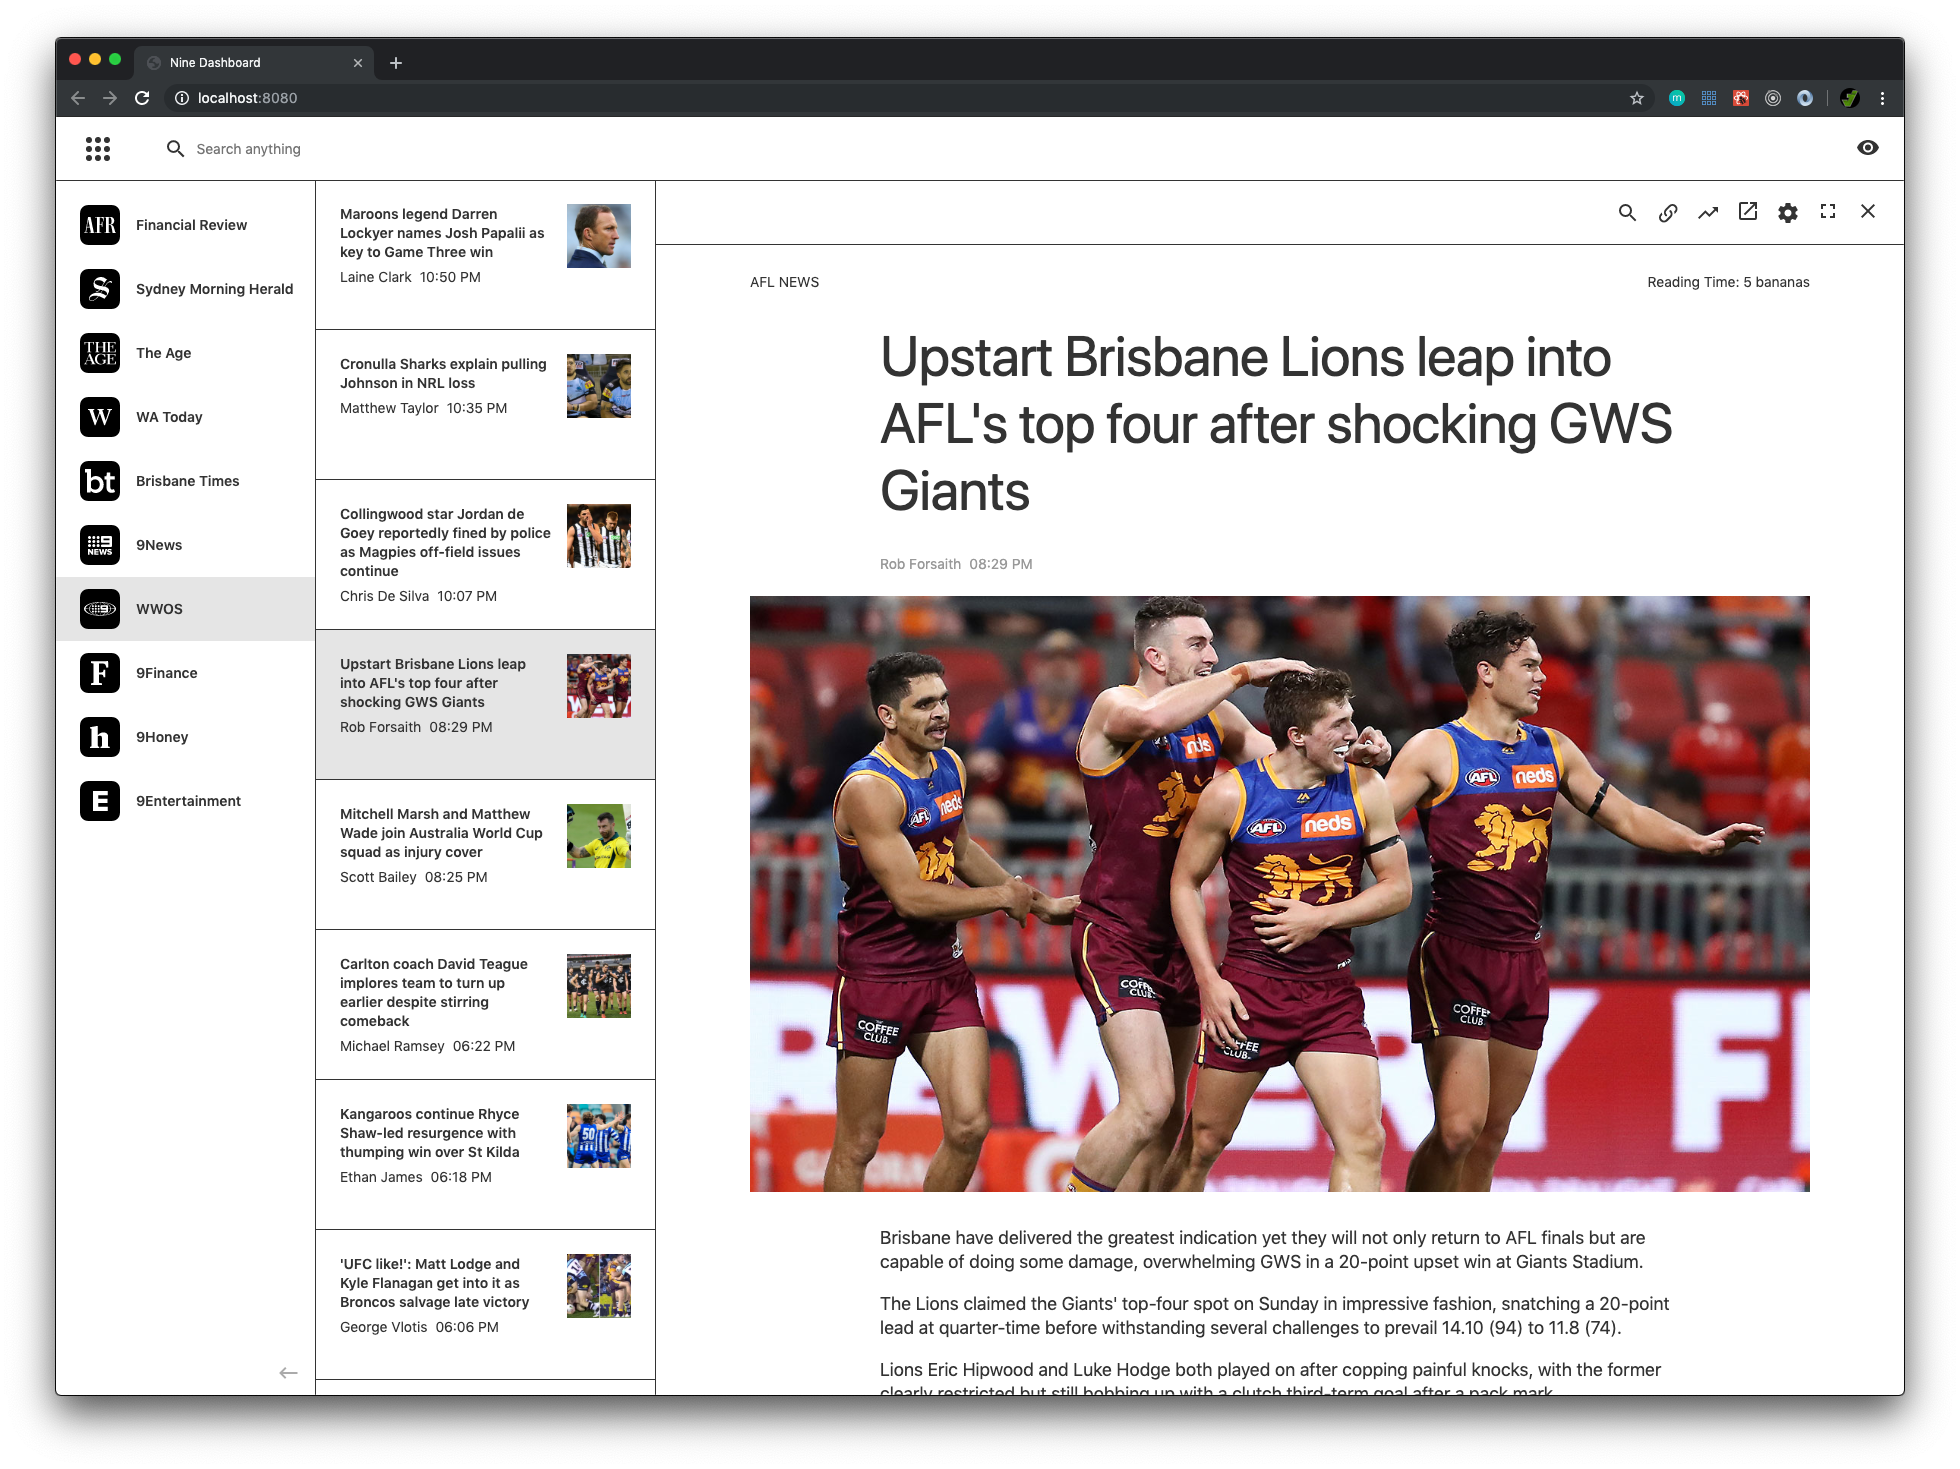Click the Search anything field
The width and height of the screenshot is (1960, 1469).
click(x=248, y=149)
